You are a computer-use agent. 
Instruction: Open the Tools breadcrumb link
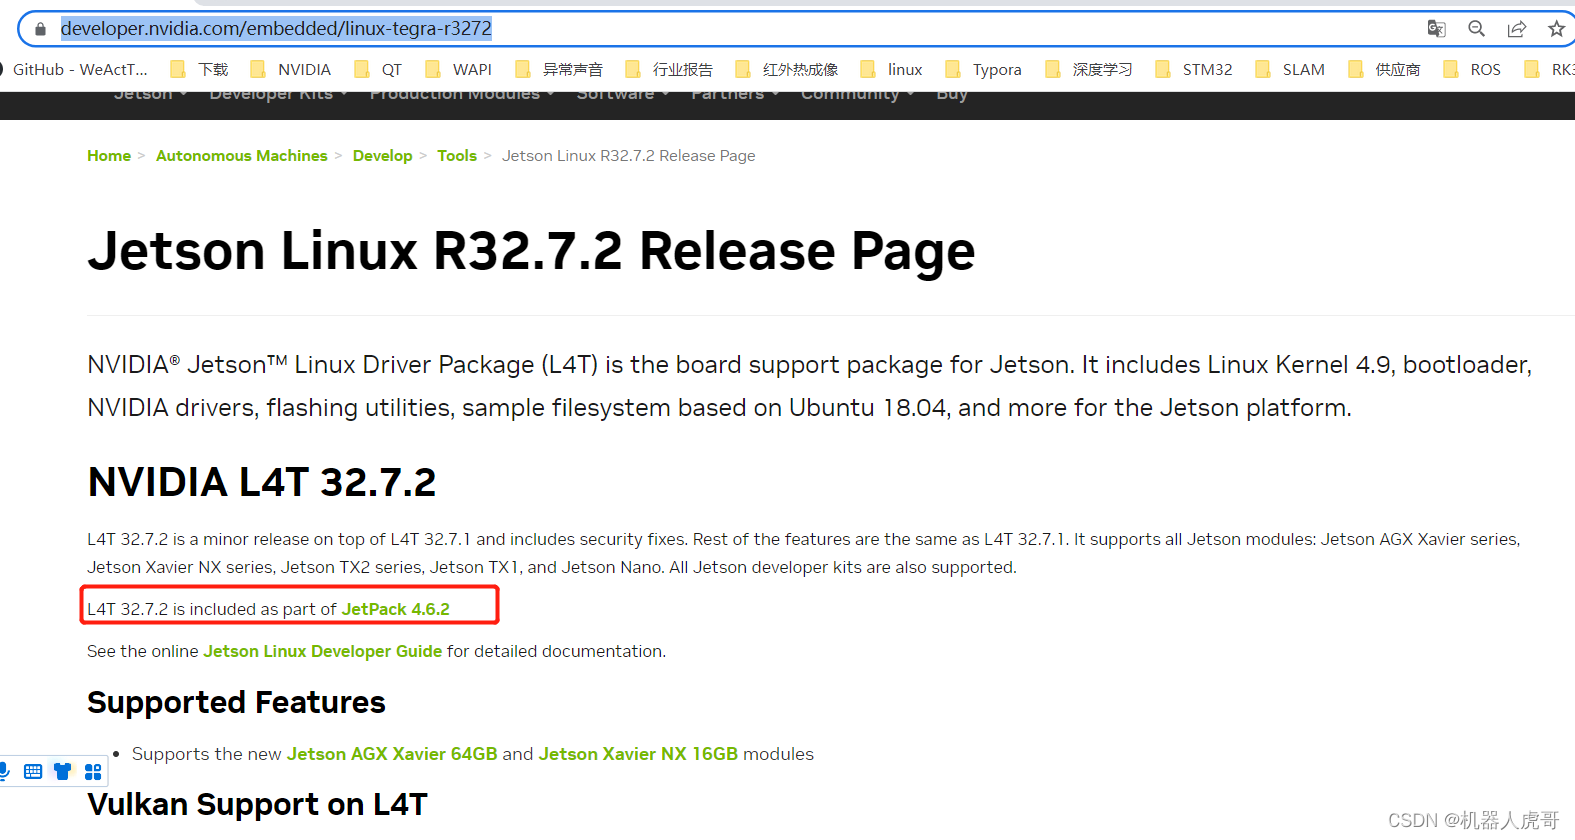[x=457, y=156]
